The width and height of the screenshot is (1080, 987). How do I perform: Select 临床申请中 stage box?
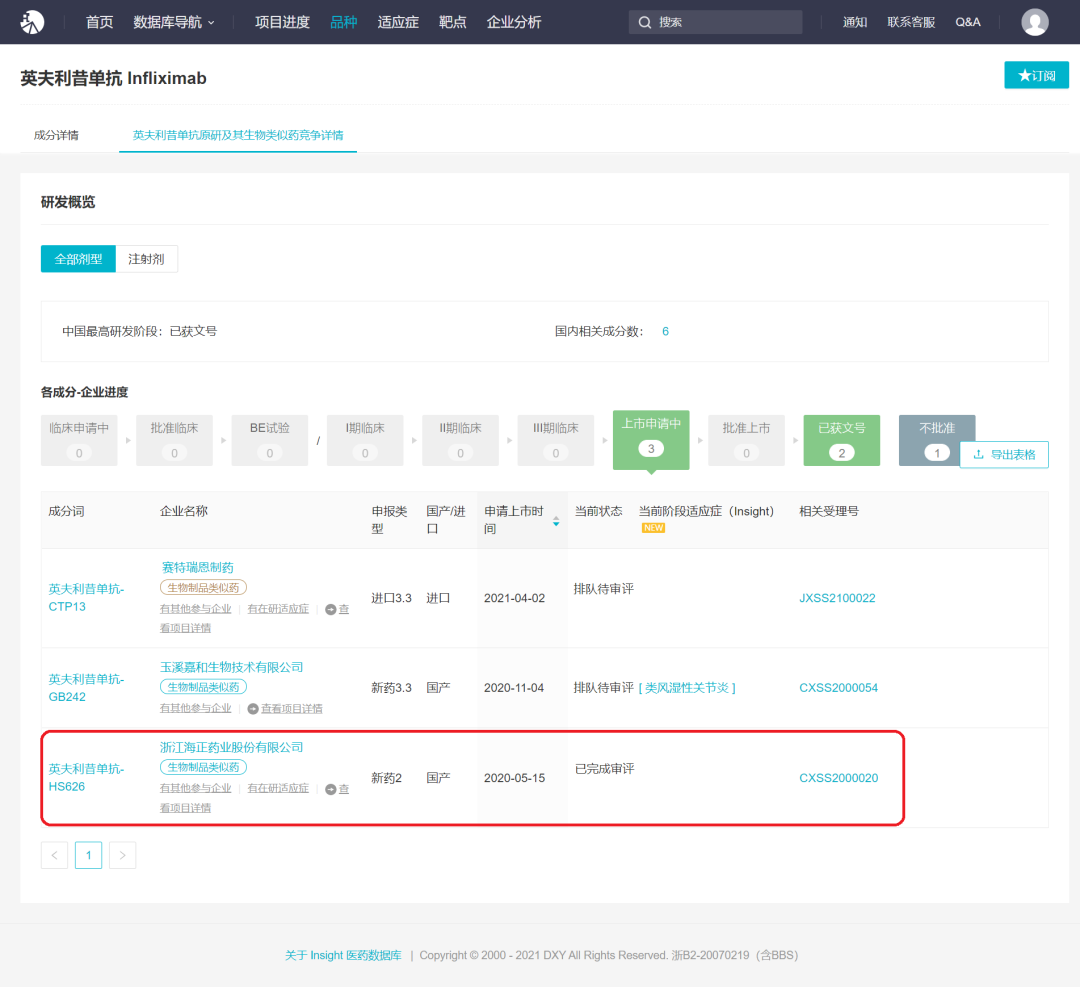tap(79, 440)
